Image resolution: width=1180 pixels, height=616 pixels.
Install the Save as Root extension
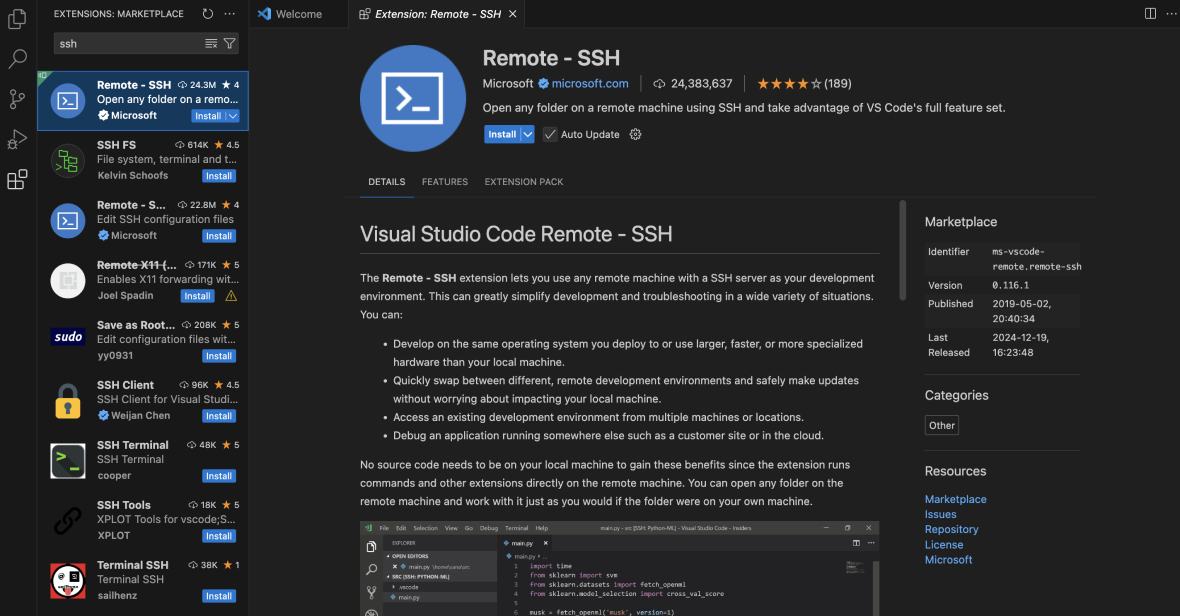219,356
